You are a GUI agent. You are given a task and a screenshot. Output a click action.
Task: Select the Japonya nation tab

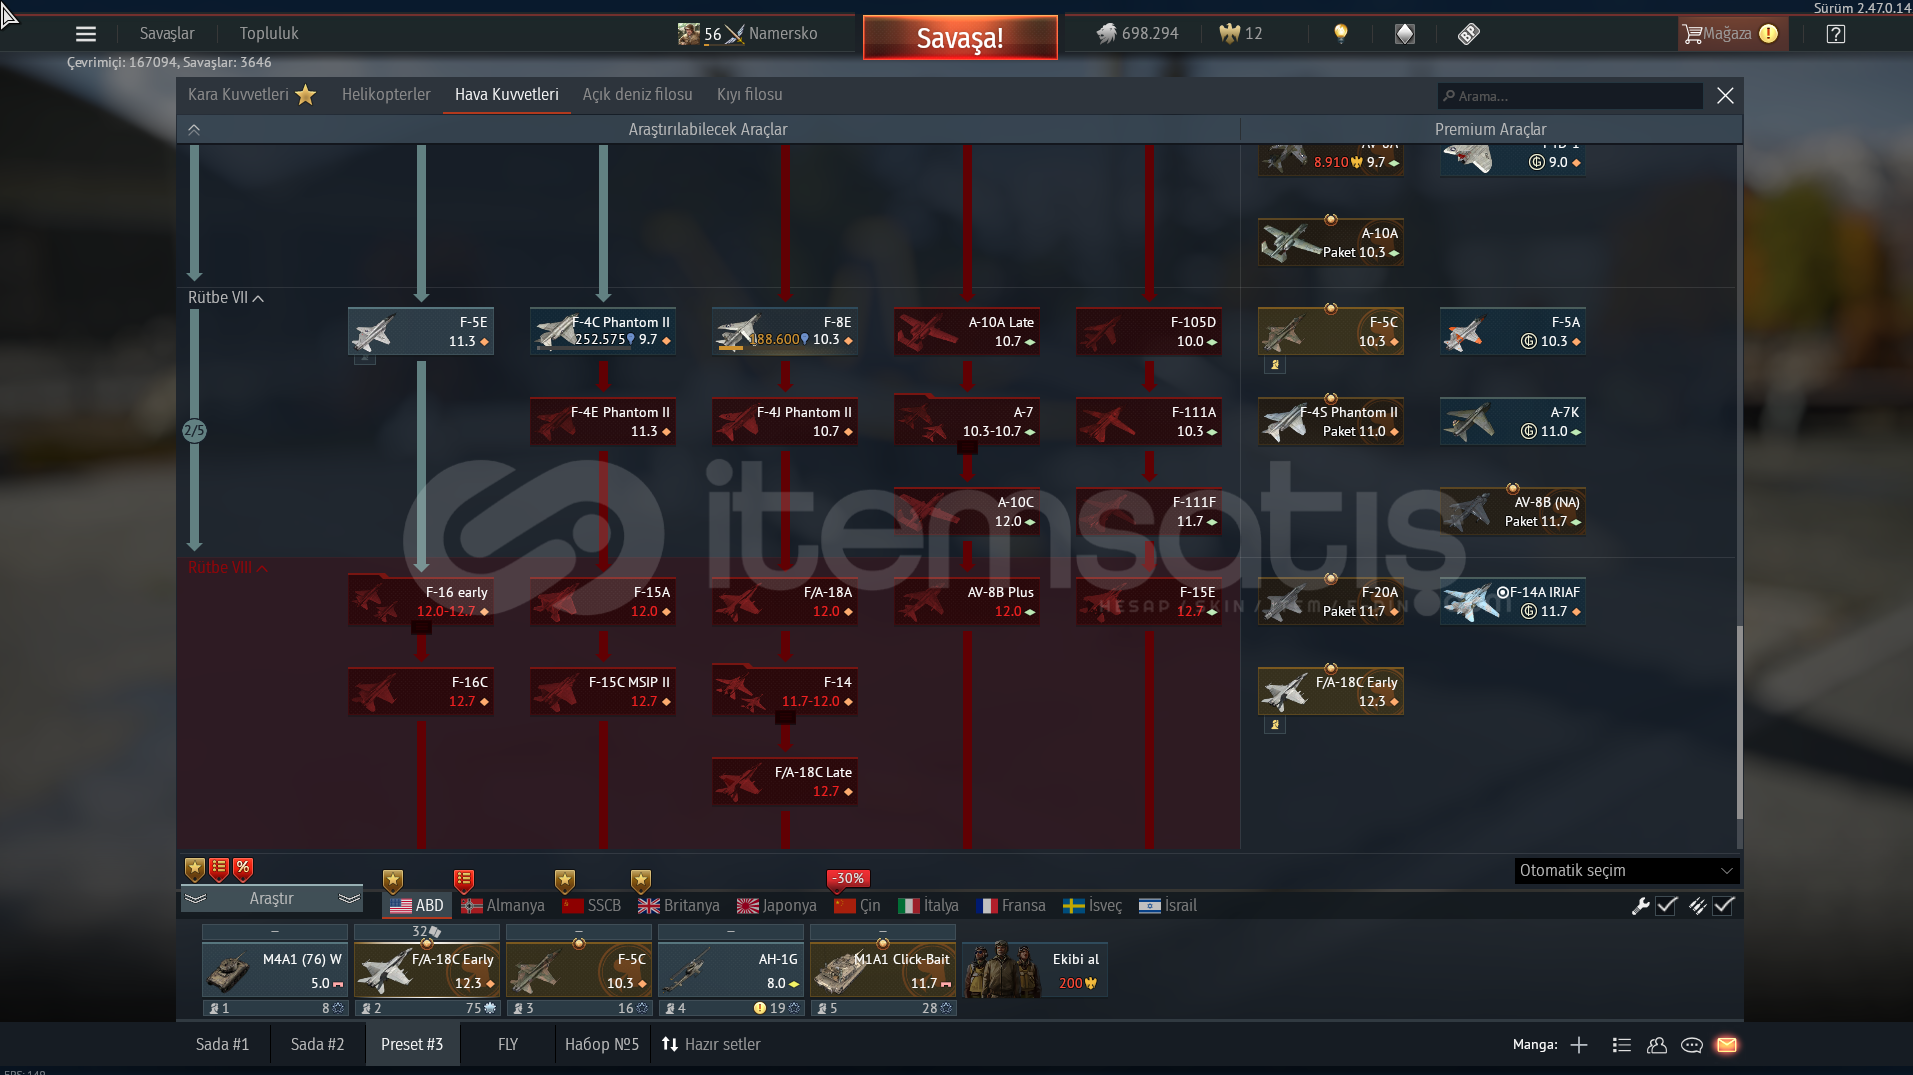pyautogui.click(x=777, y=906)
